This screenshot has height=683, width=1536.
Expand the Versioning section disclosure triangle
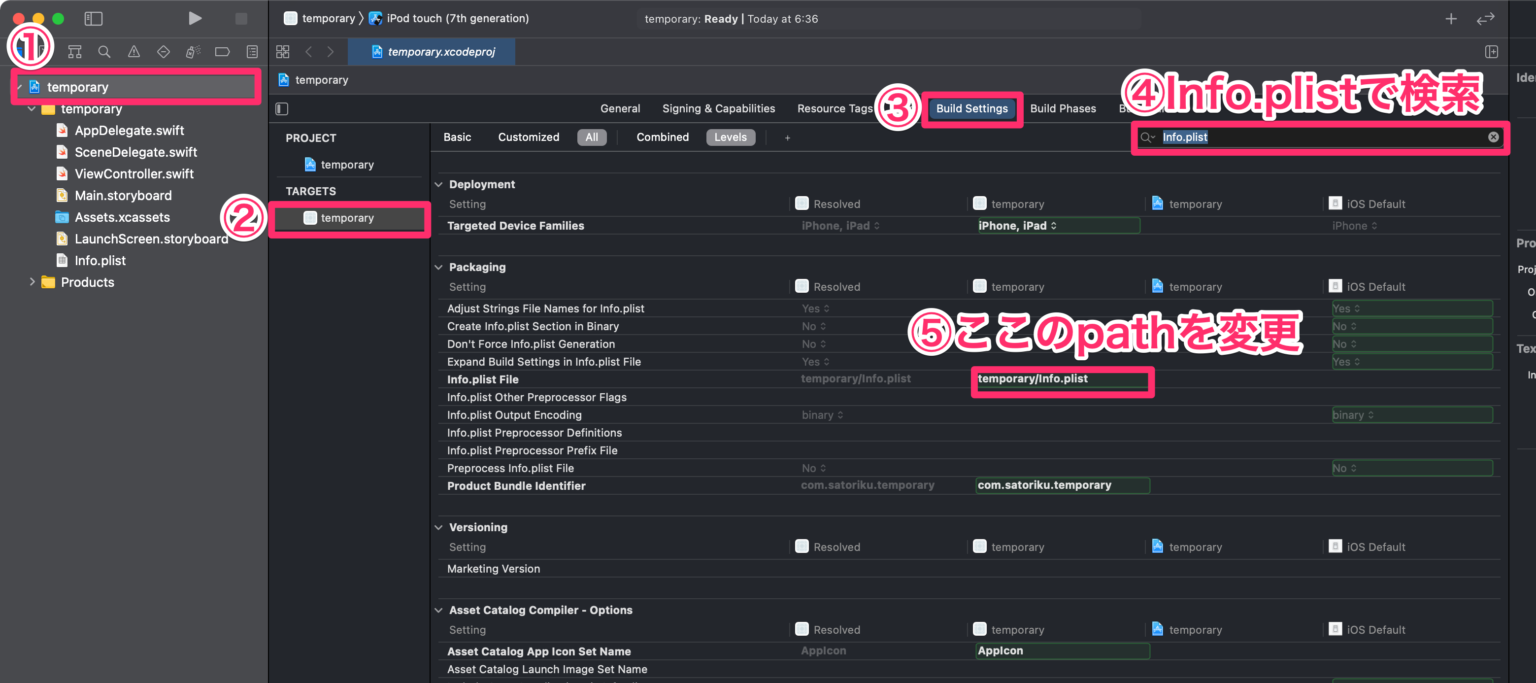pos(438,527)
